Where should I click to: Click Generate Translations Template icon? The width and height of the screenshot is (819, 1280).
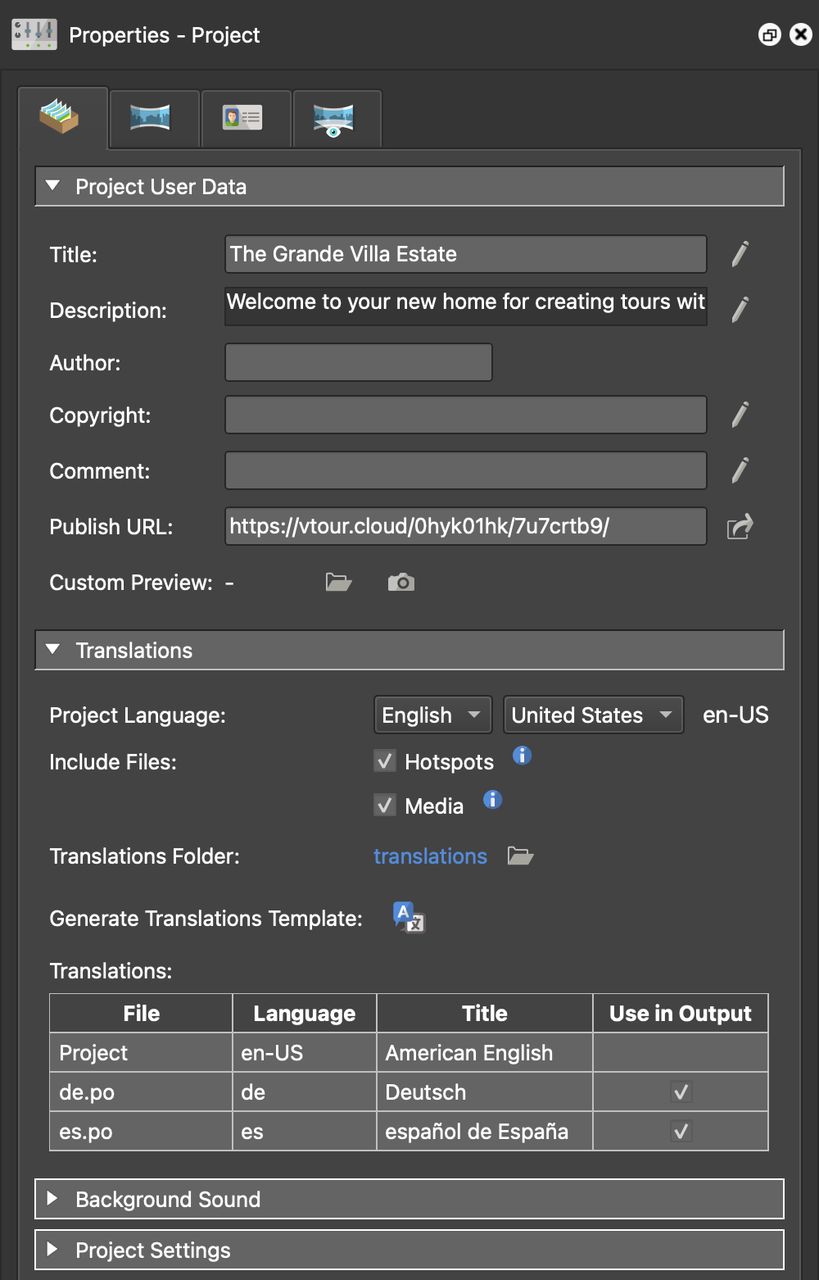409,917
